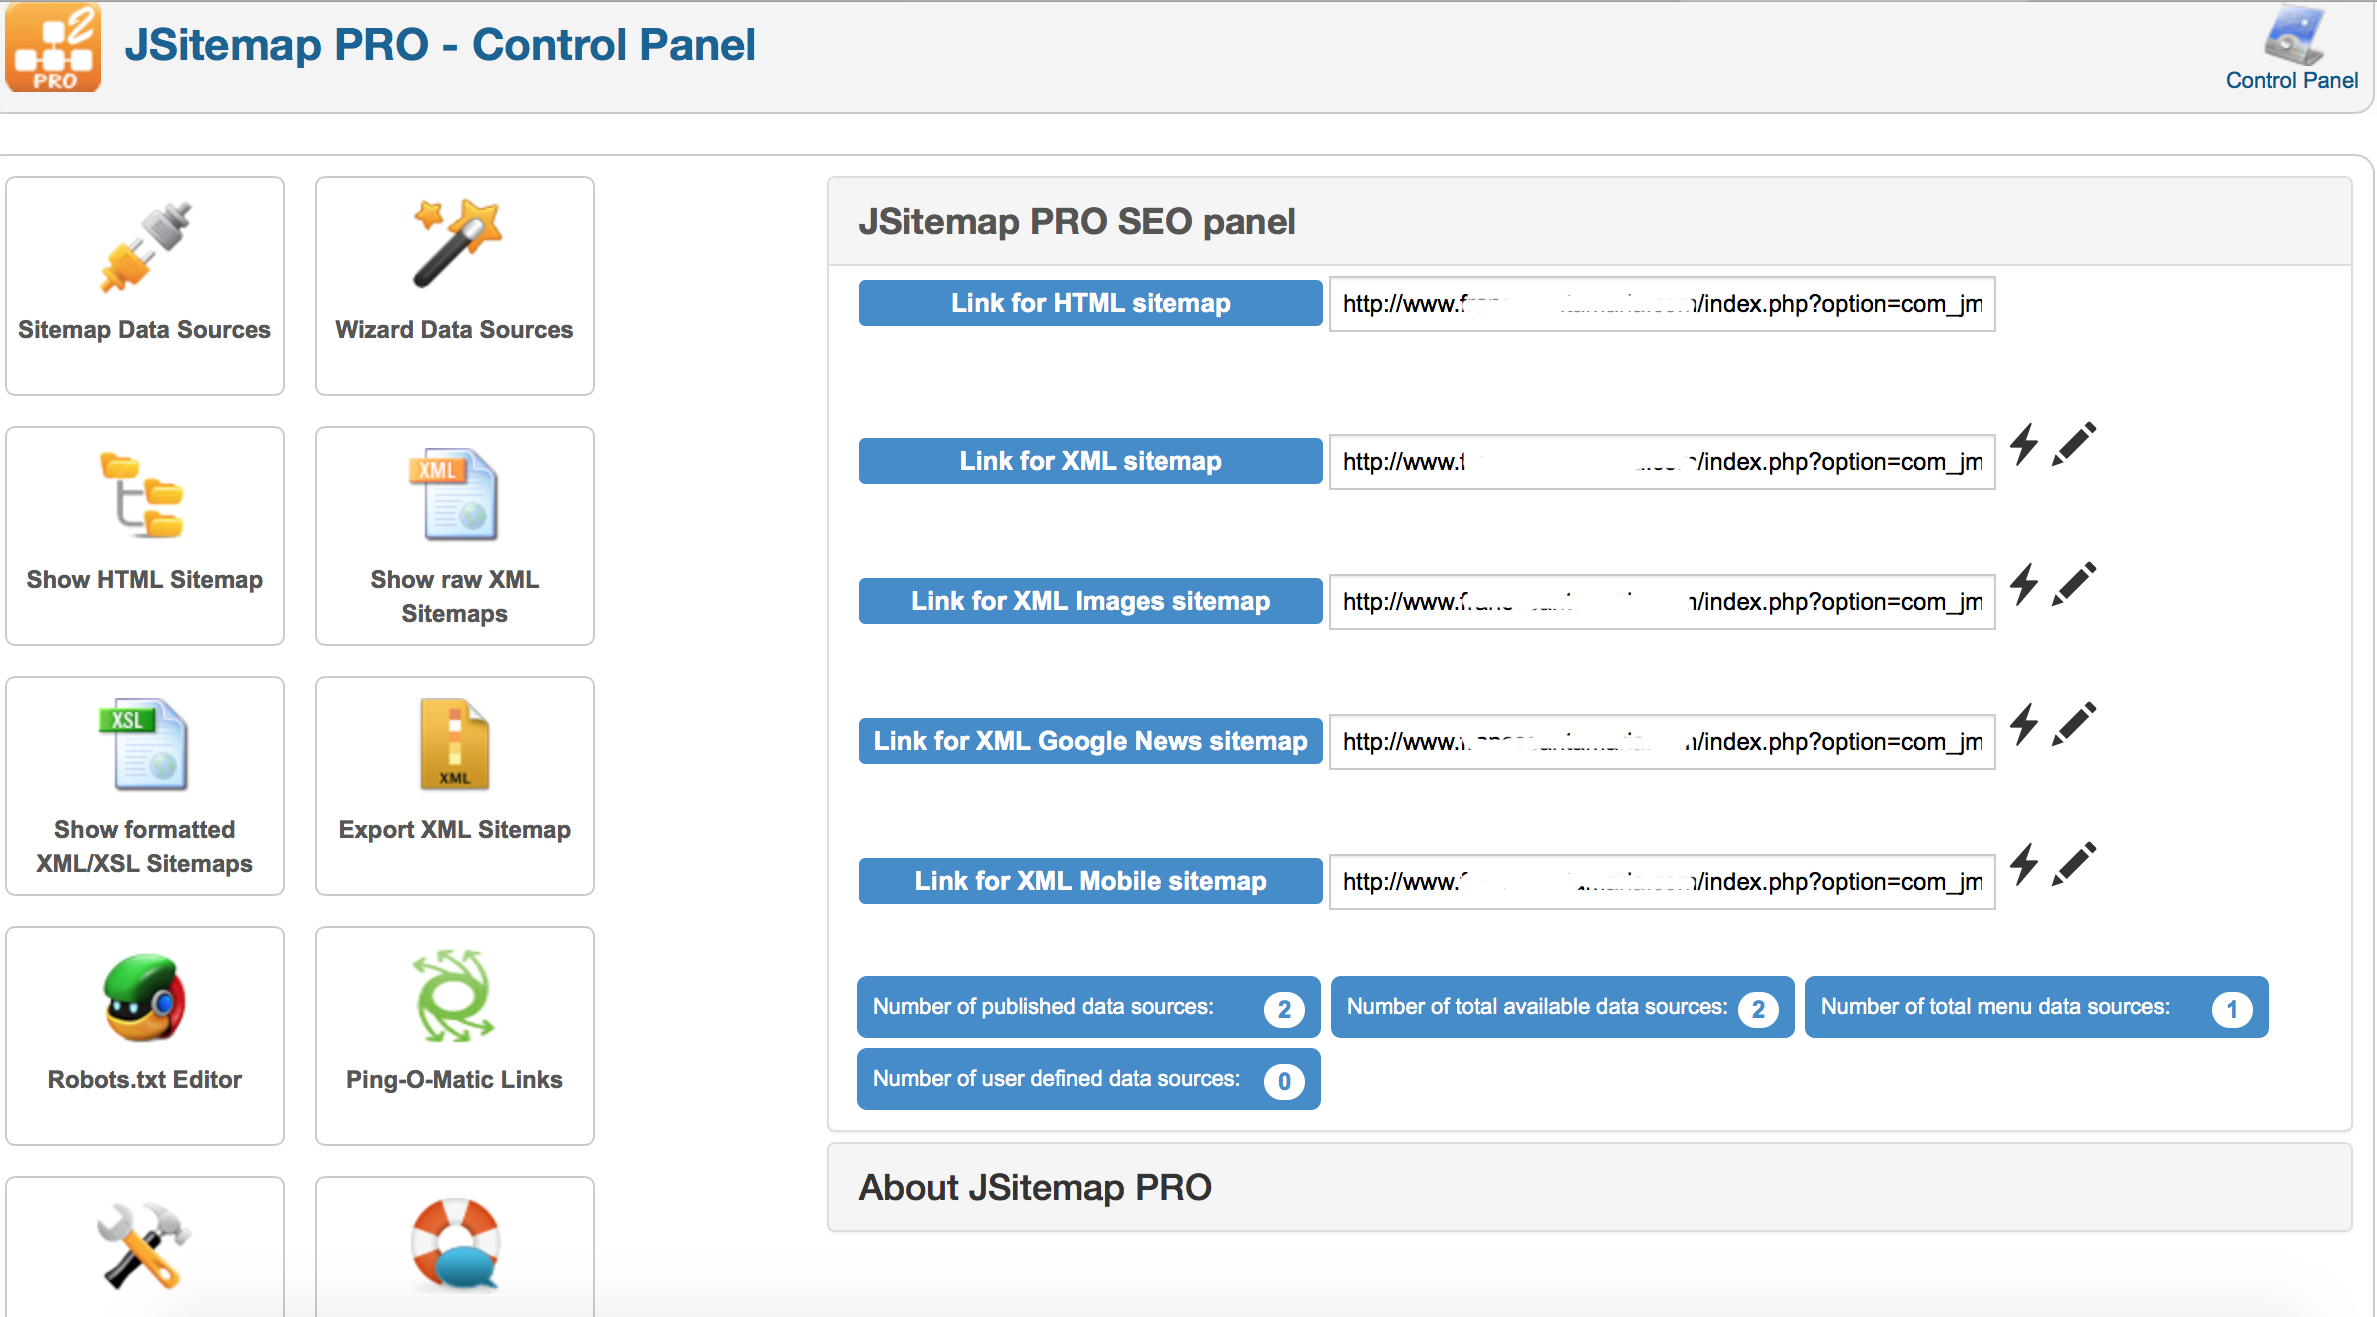Click pencil icon beside XML Images sitemap
This screenshot has height=1317, width=2377.
[2074, 585]
